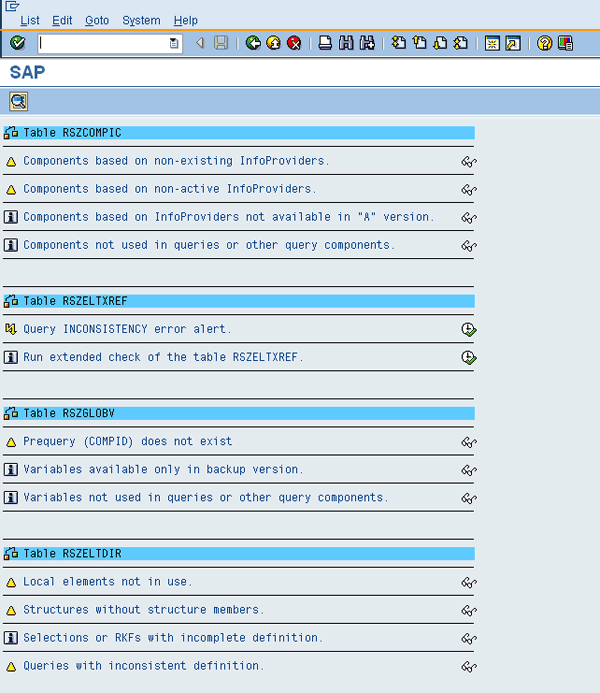Screen dimensions: 600x693
Task: Display Local elements not in use results
Action: (x=469, y=583)
